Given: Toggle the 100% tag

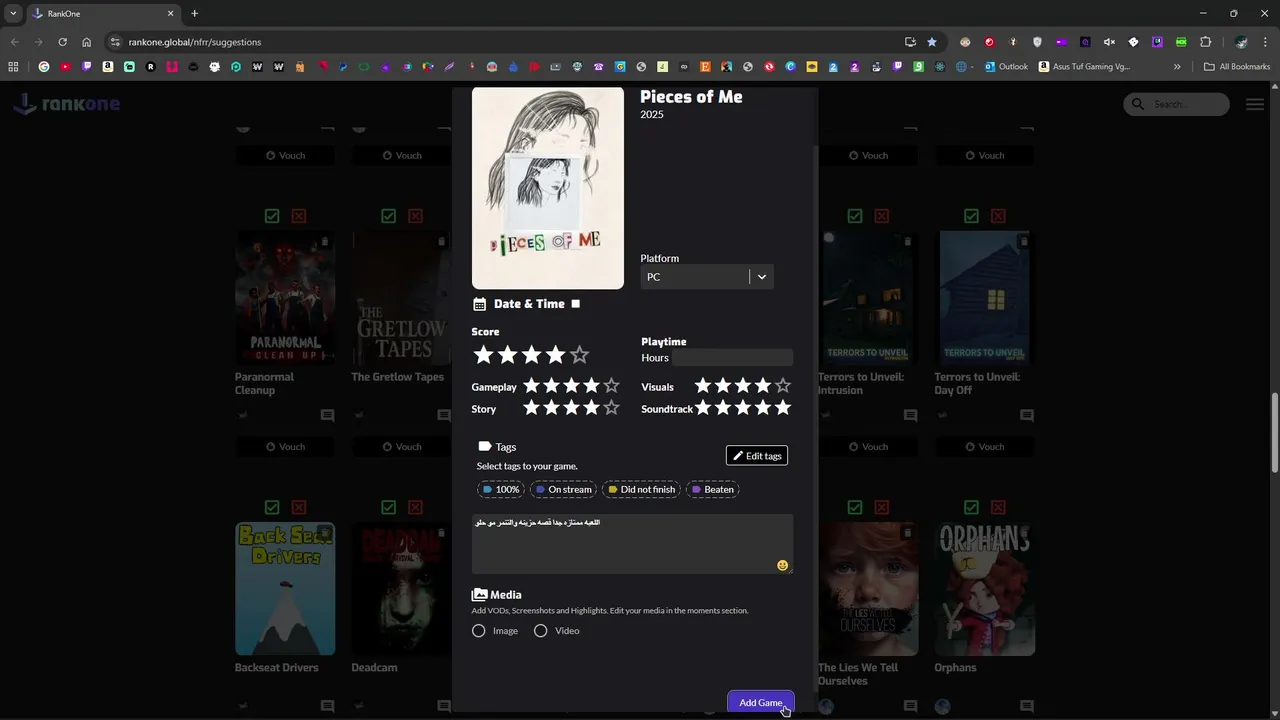Looking at the screenshot, I should coord(501,489).
